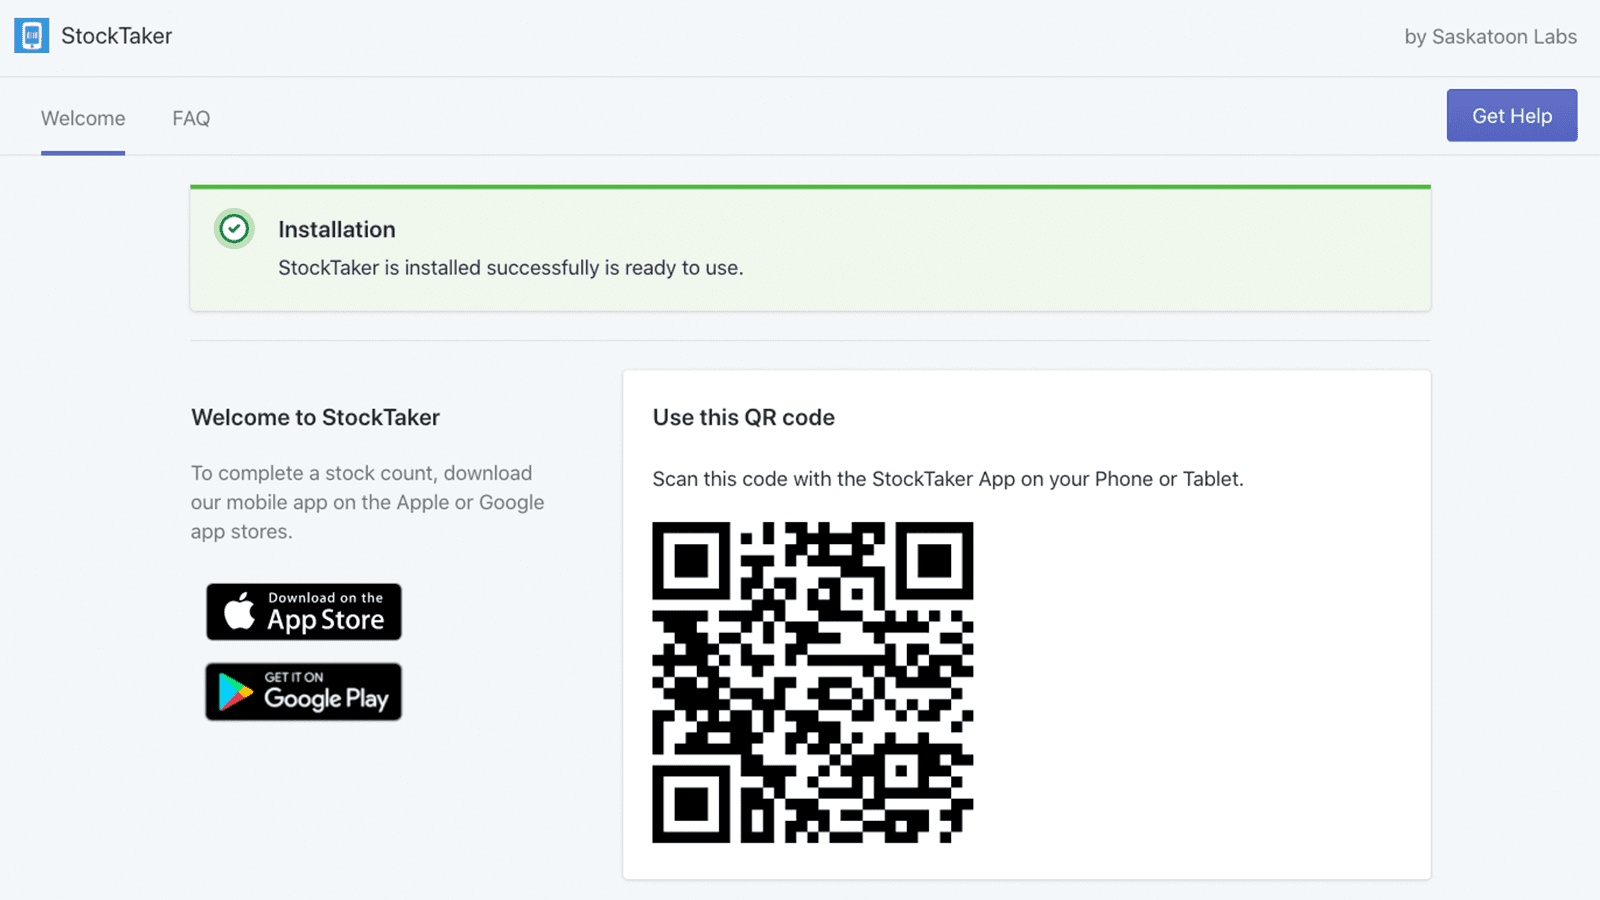1600x900 pixels.
Task: Click the Apple logo on the App Store badge
Action: pos(237,611)
